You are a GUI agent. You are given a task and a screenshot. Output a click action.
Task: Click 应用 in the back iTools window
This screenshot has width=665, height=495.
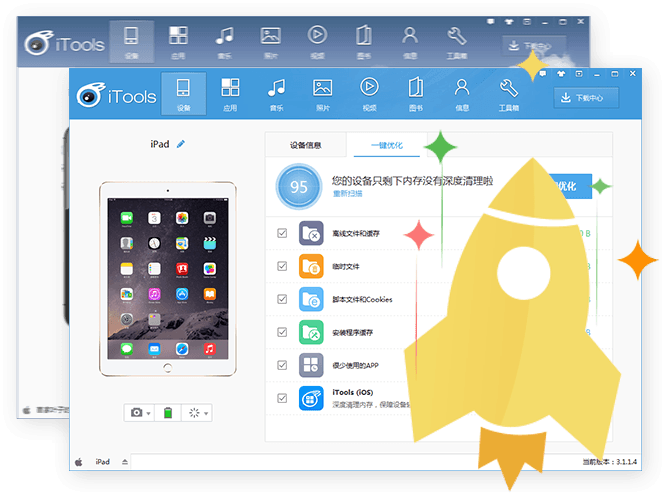pyautogui.click(x=178, y=42)
